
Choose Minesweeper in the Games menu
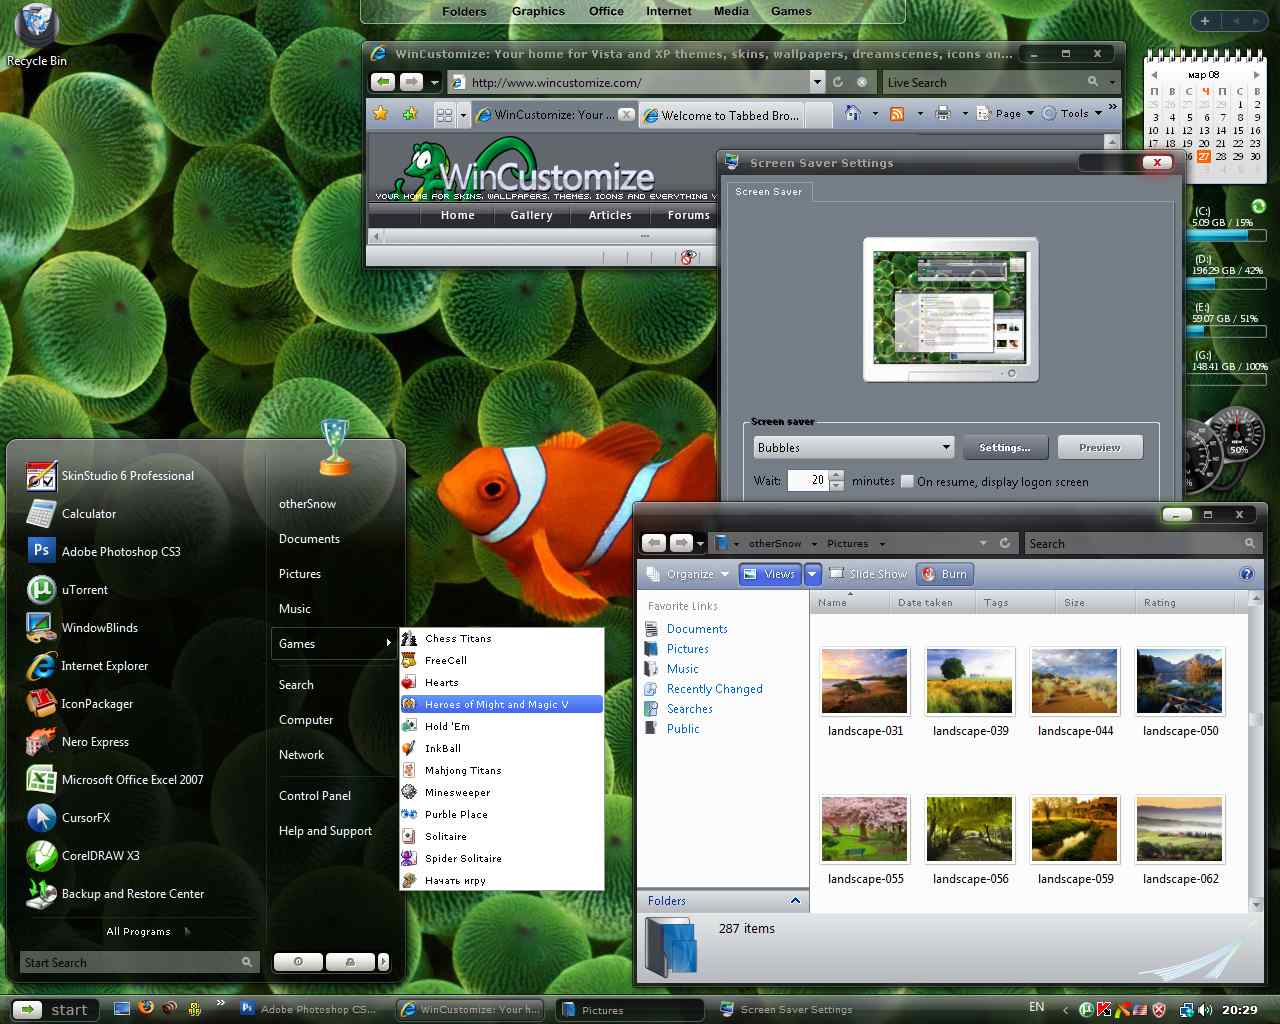501,792
